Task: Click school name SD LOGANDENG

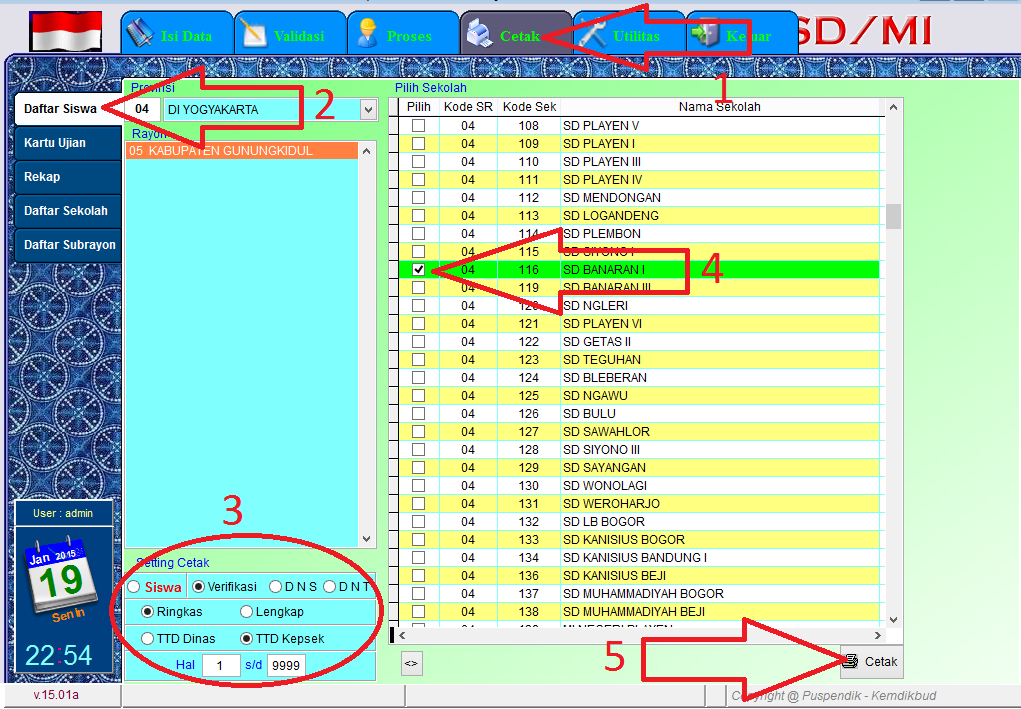Action: [611, 215]
